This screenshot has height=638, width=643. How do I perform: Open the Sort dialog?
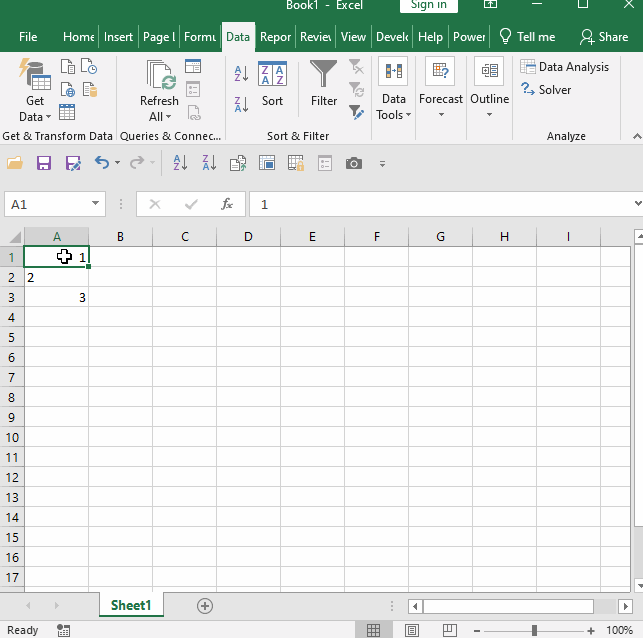pyautogui.click(x=272, y=84)
